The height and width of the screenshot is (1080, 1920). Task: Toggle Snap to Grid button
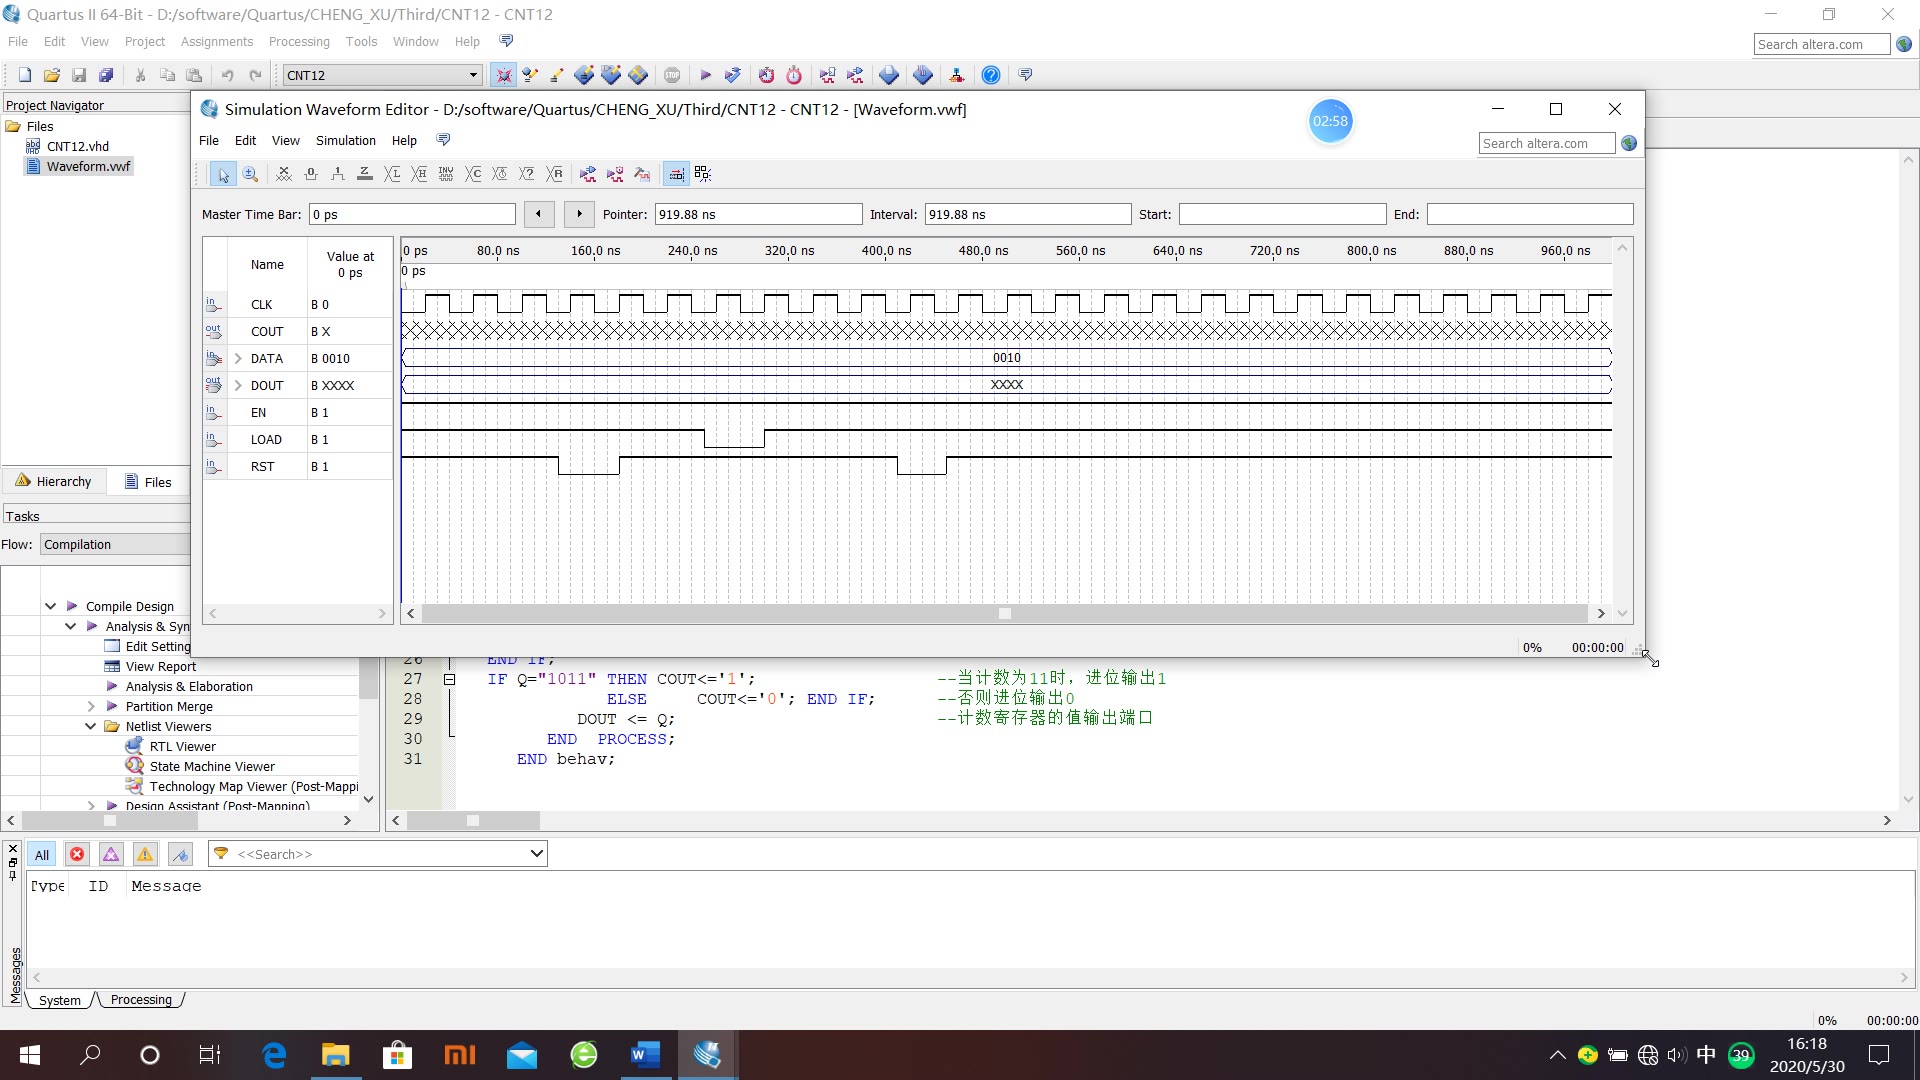pyautogui.click(x=677, y=174)
